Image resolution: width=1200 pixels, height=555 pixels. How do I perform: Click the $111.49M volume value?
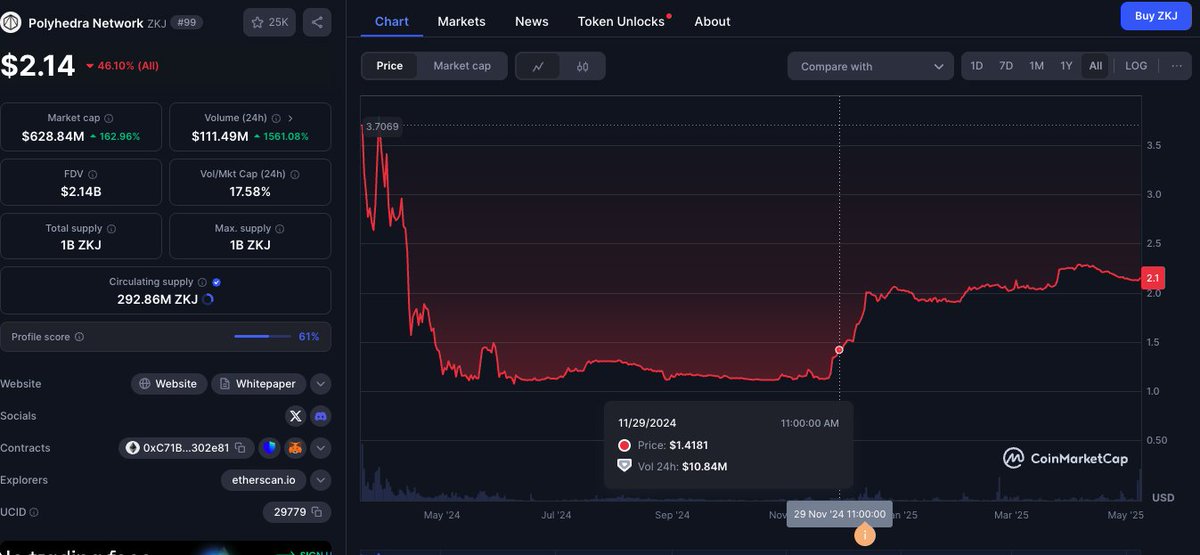(x=220, y=136)
